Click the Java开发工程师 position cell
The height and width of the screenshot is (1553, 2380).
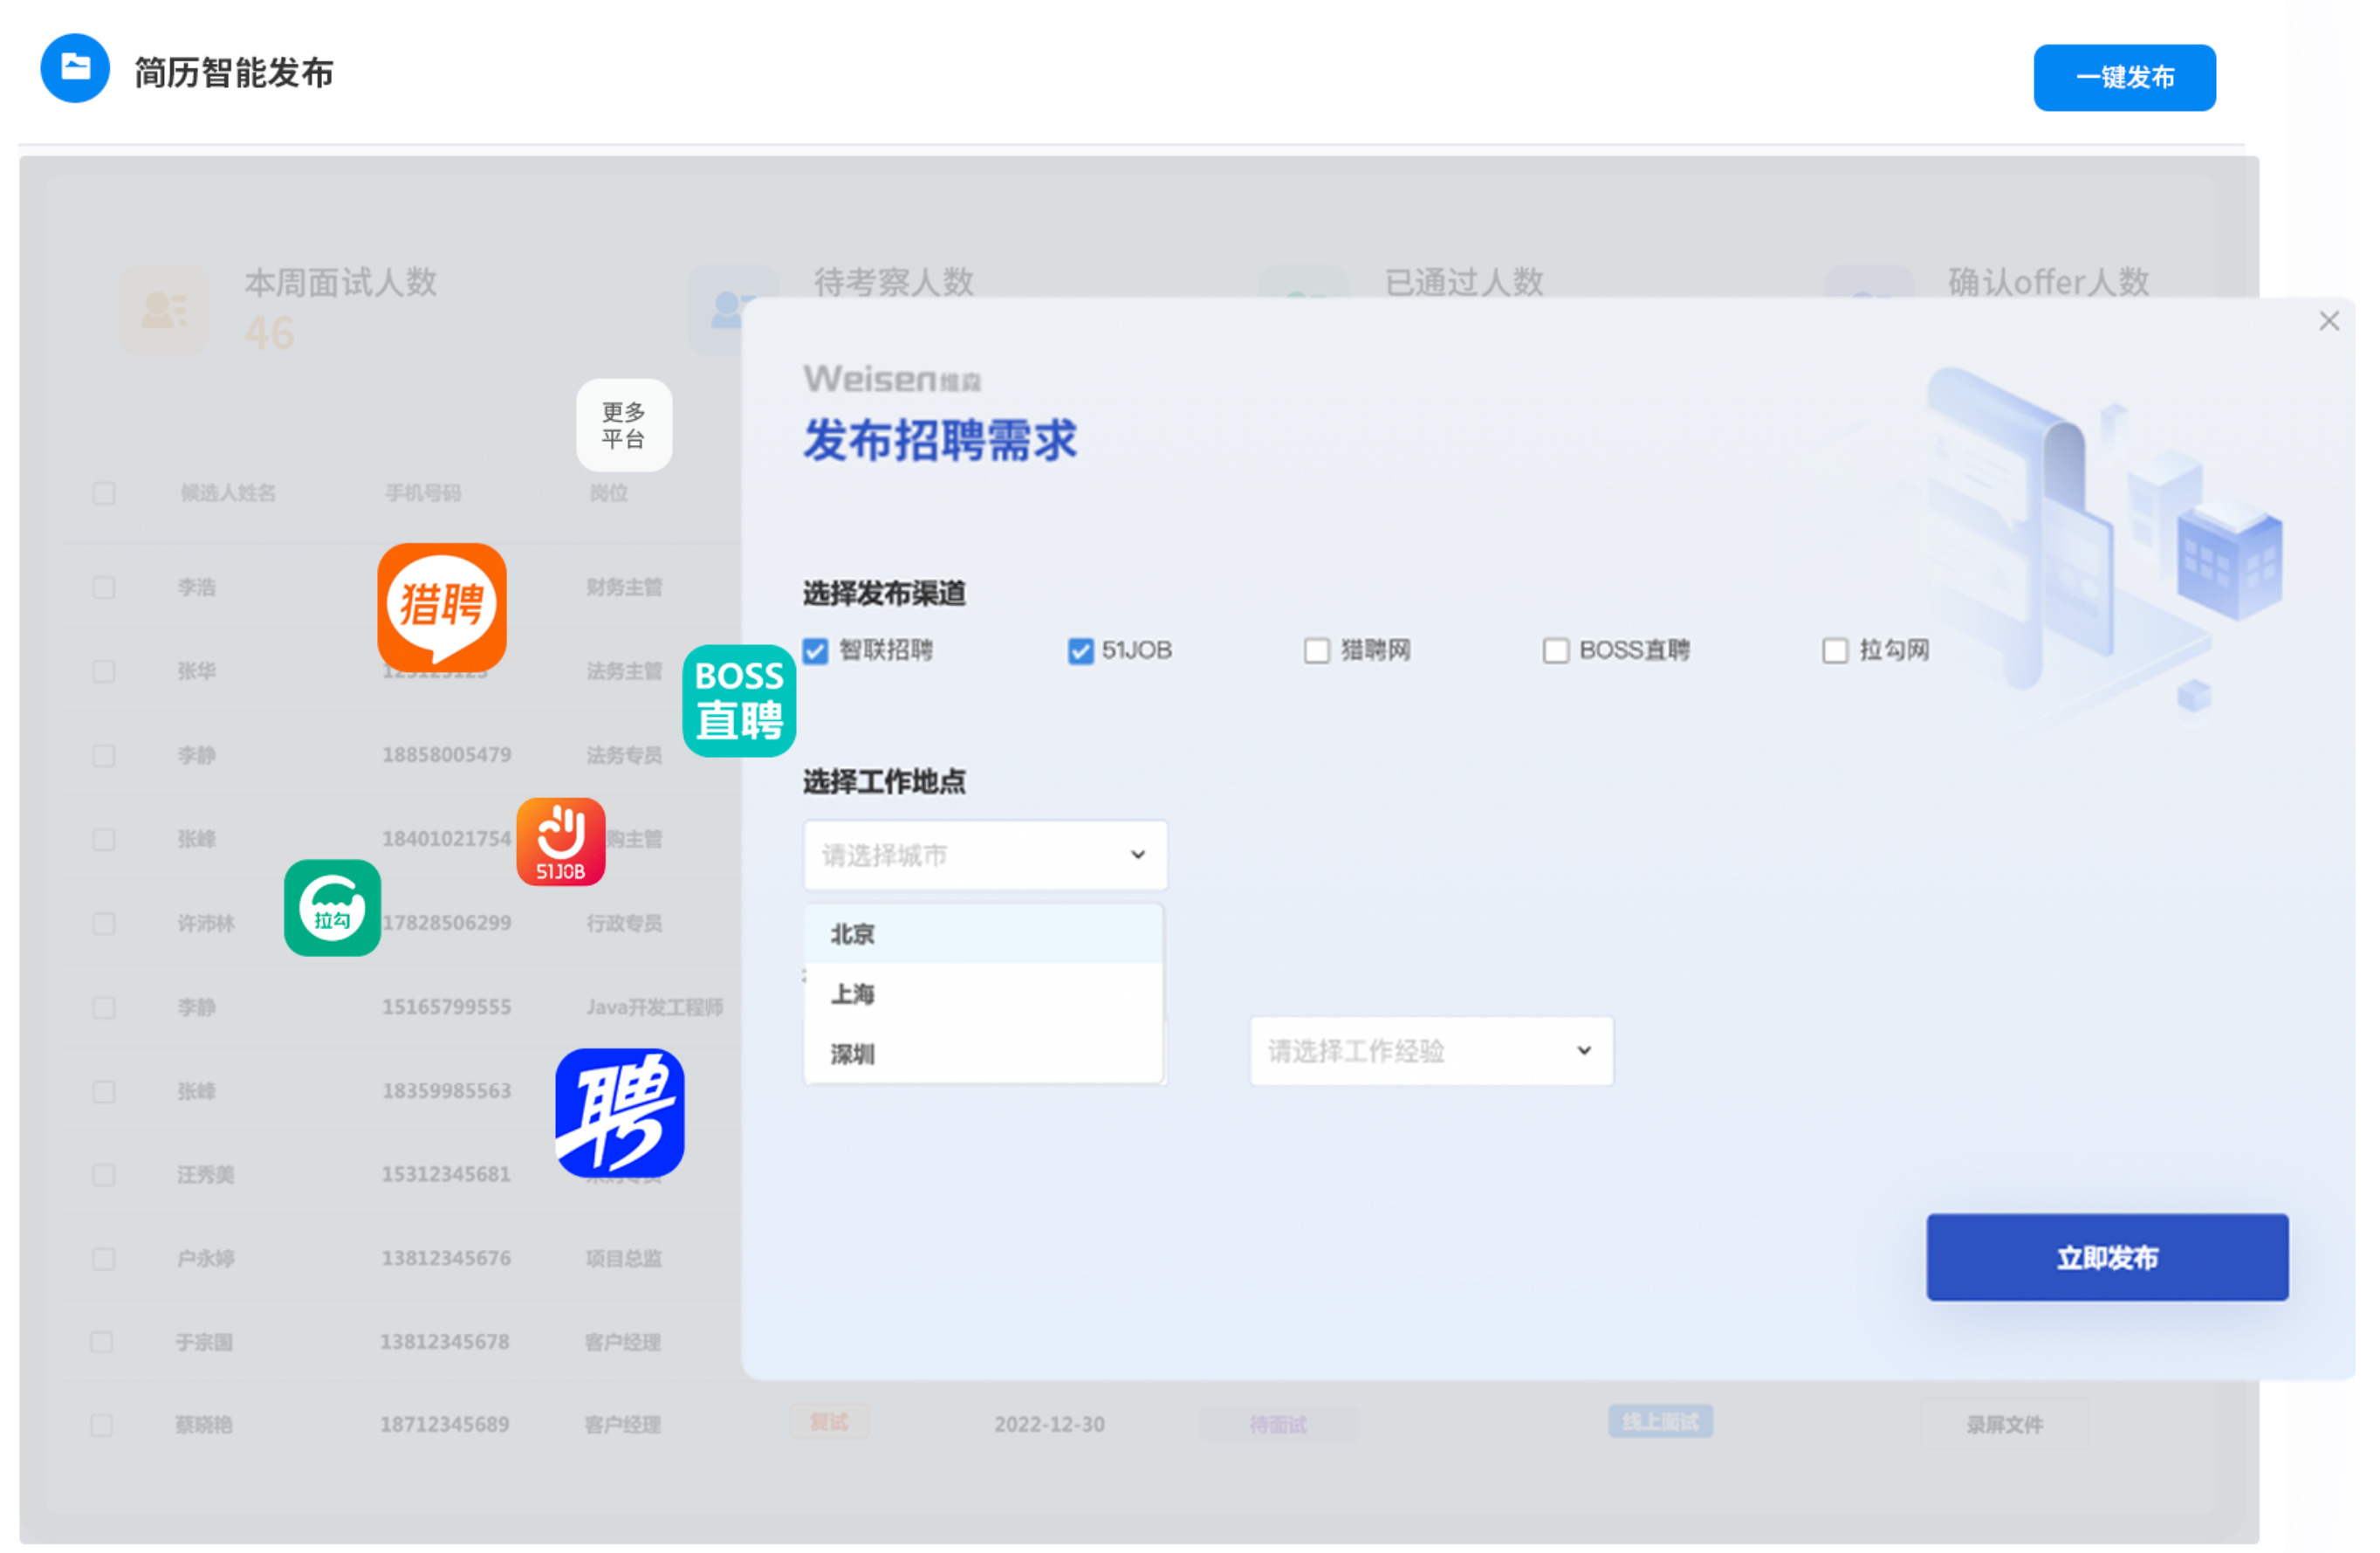click(654, 1007)
